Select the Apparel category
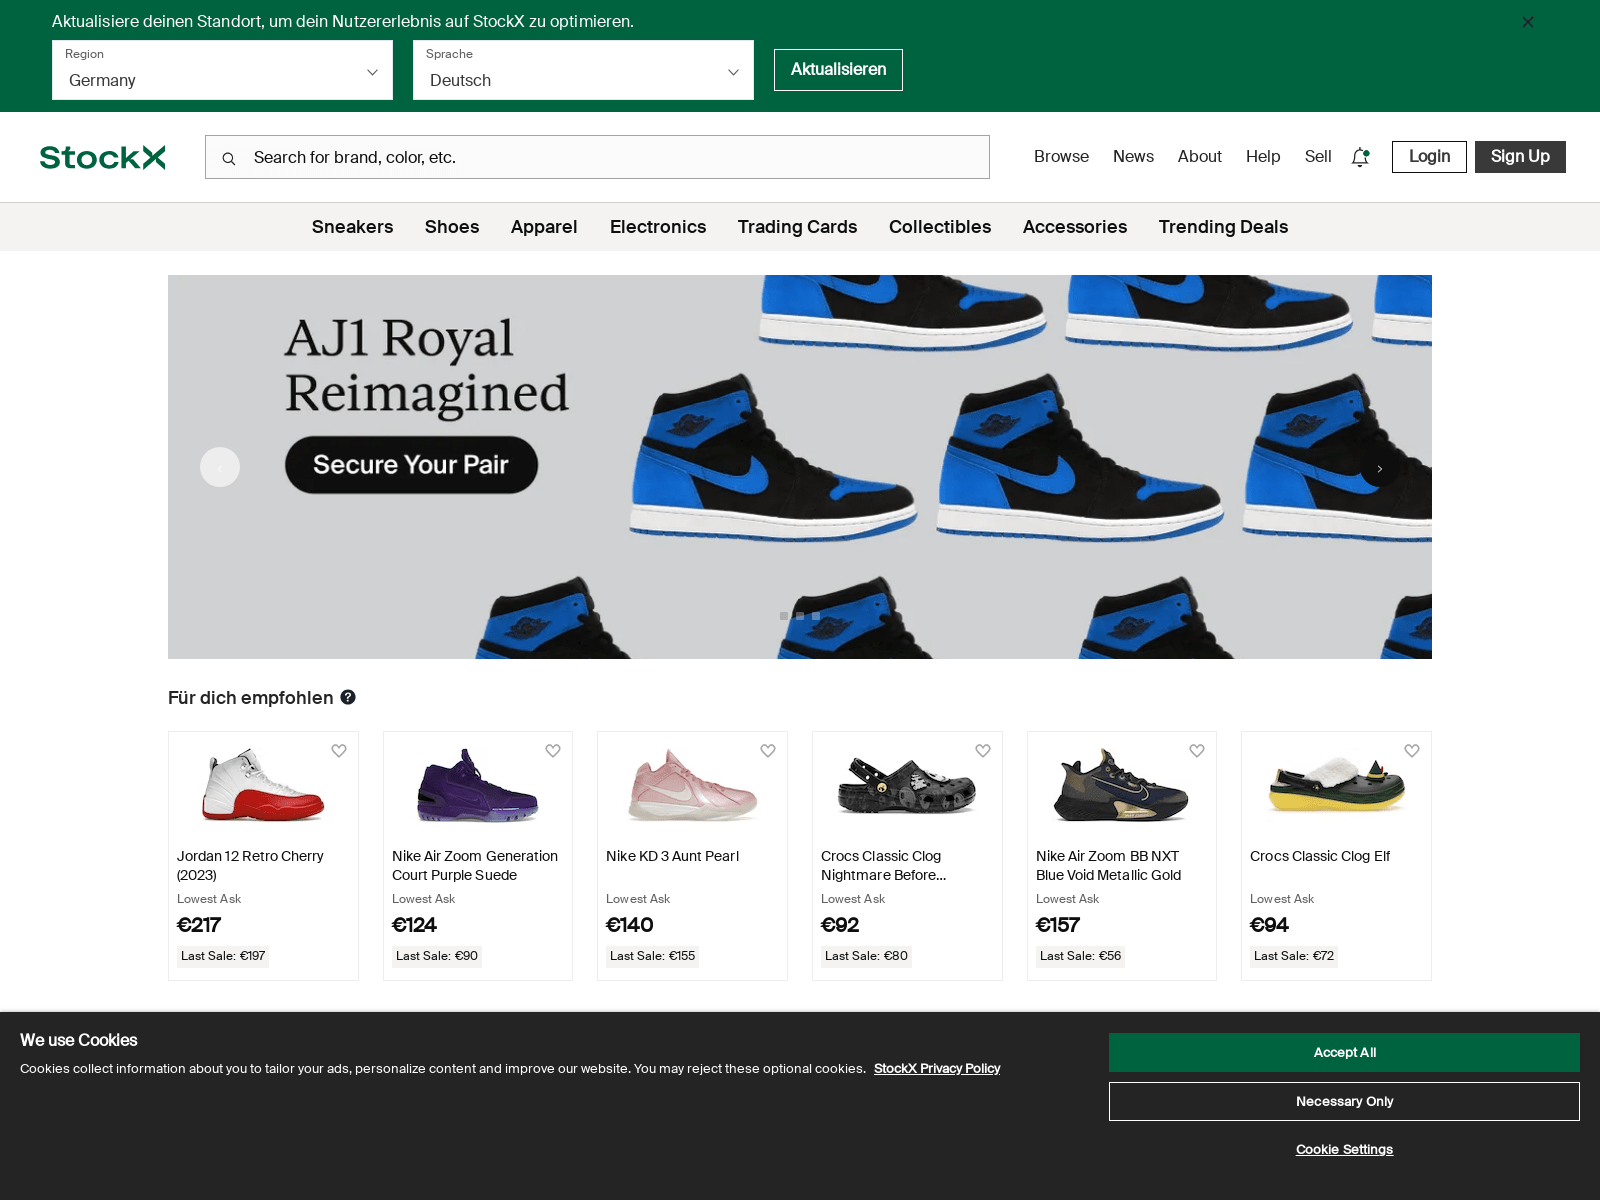Screen dimensions: 1600x1200 coord(544,227)
